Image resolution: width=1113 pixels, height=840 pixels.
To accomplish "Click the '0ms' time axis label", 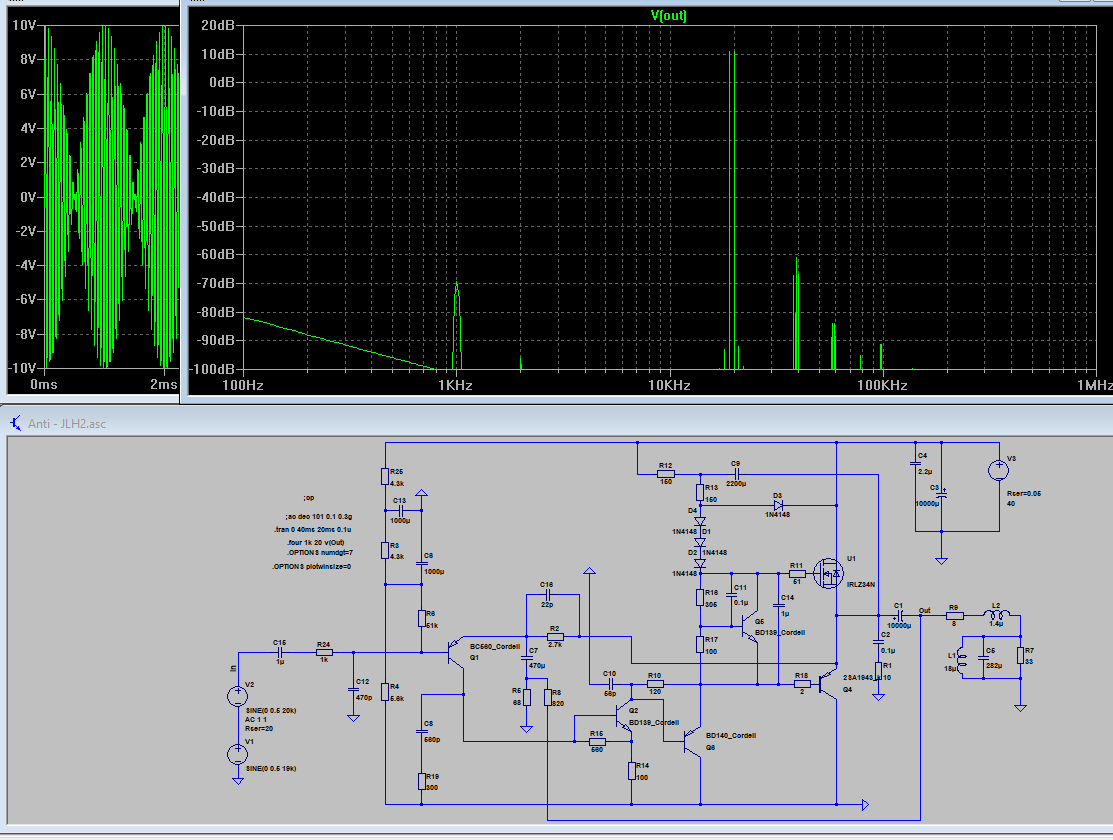I will pos(43,384).
